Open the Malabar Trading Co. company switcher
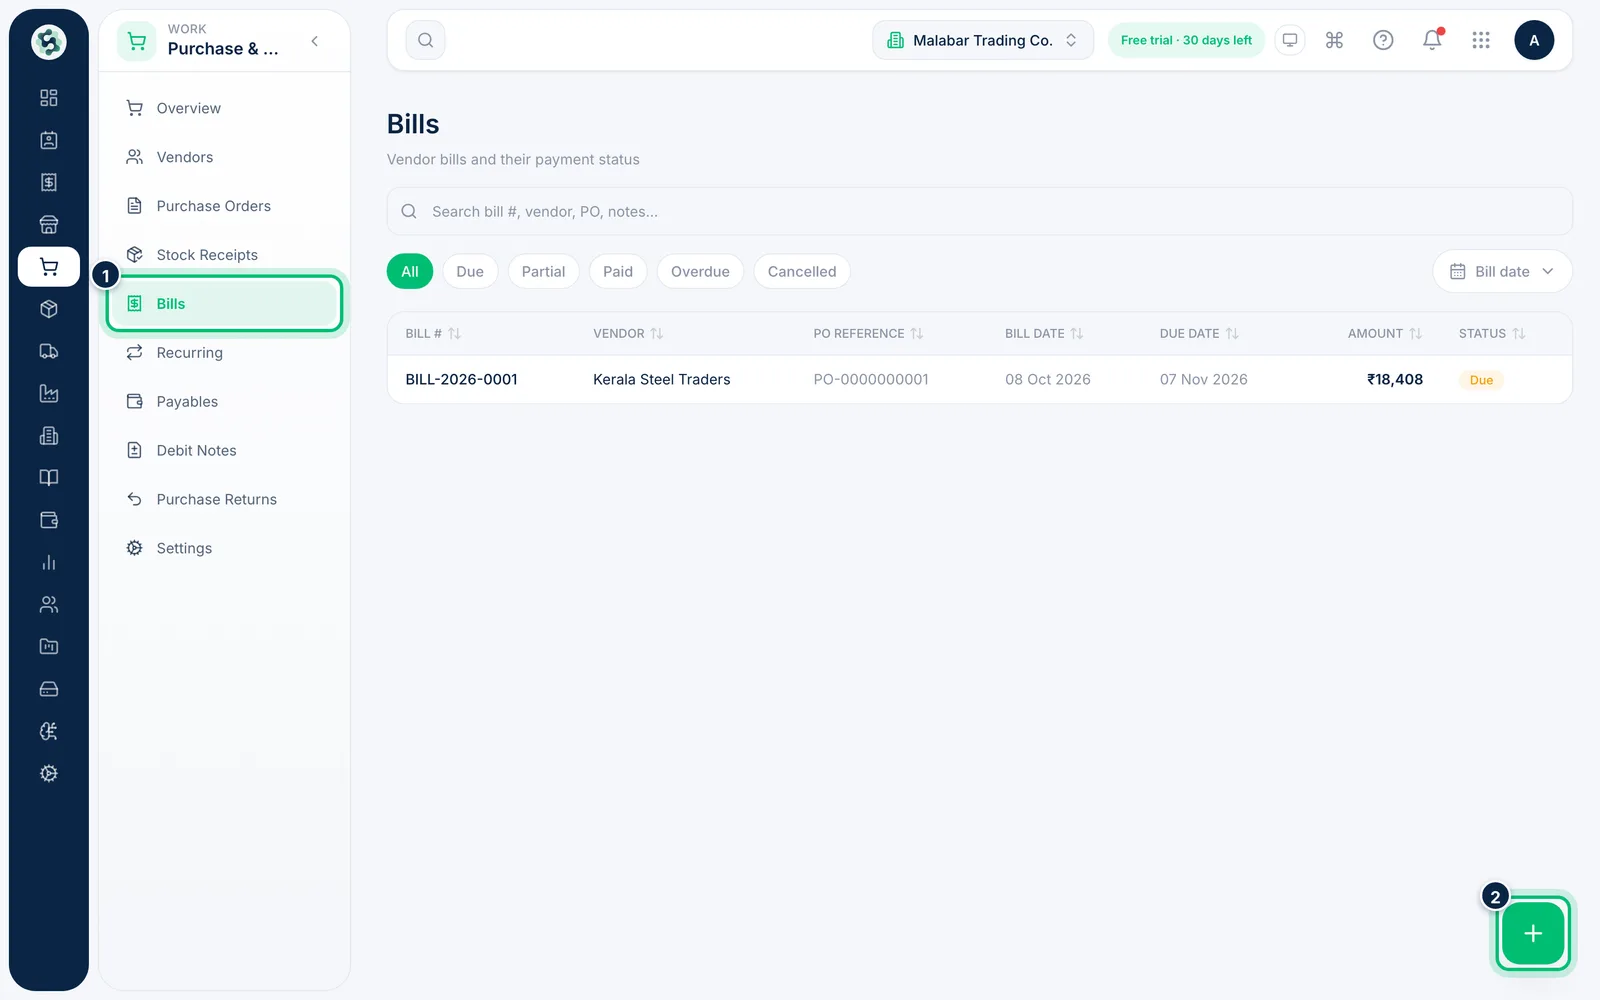Image resolution: width=1600 pixels, height=1000 pixels. point(983,40)
